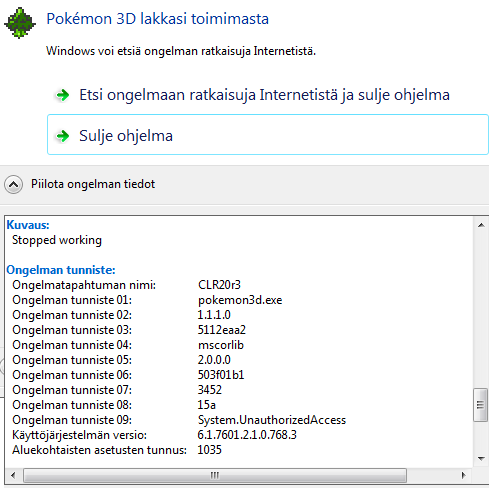Click the horizontal scroll right arrow
Screen dimensions: 494x489
(x=463, y=475)
